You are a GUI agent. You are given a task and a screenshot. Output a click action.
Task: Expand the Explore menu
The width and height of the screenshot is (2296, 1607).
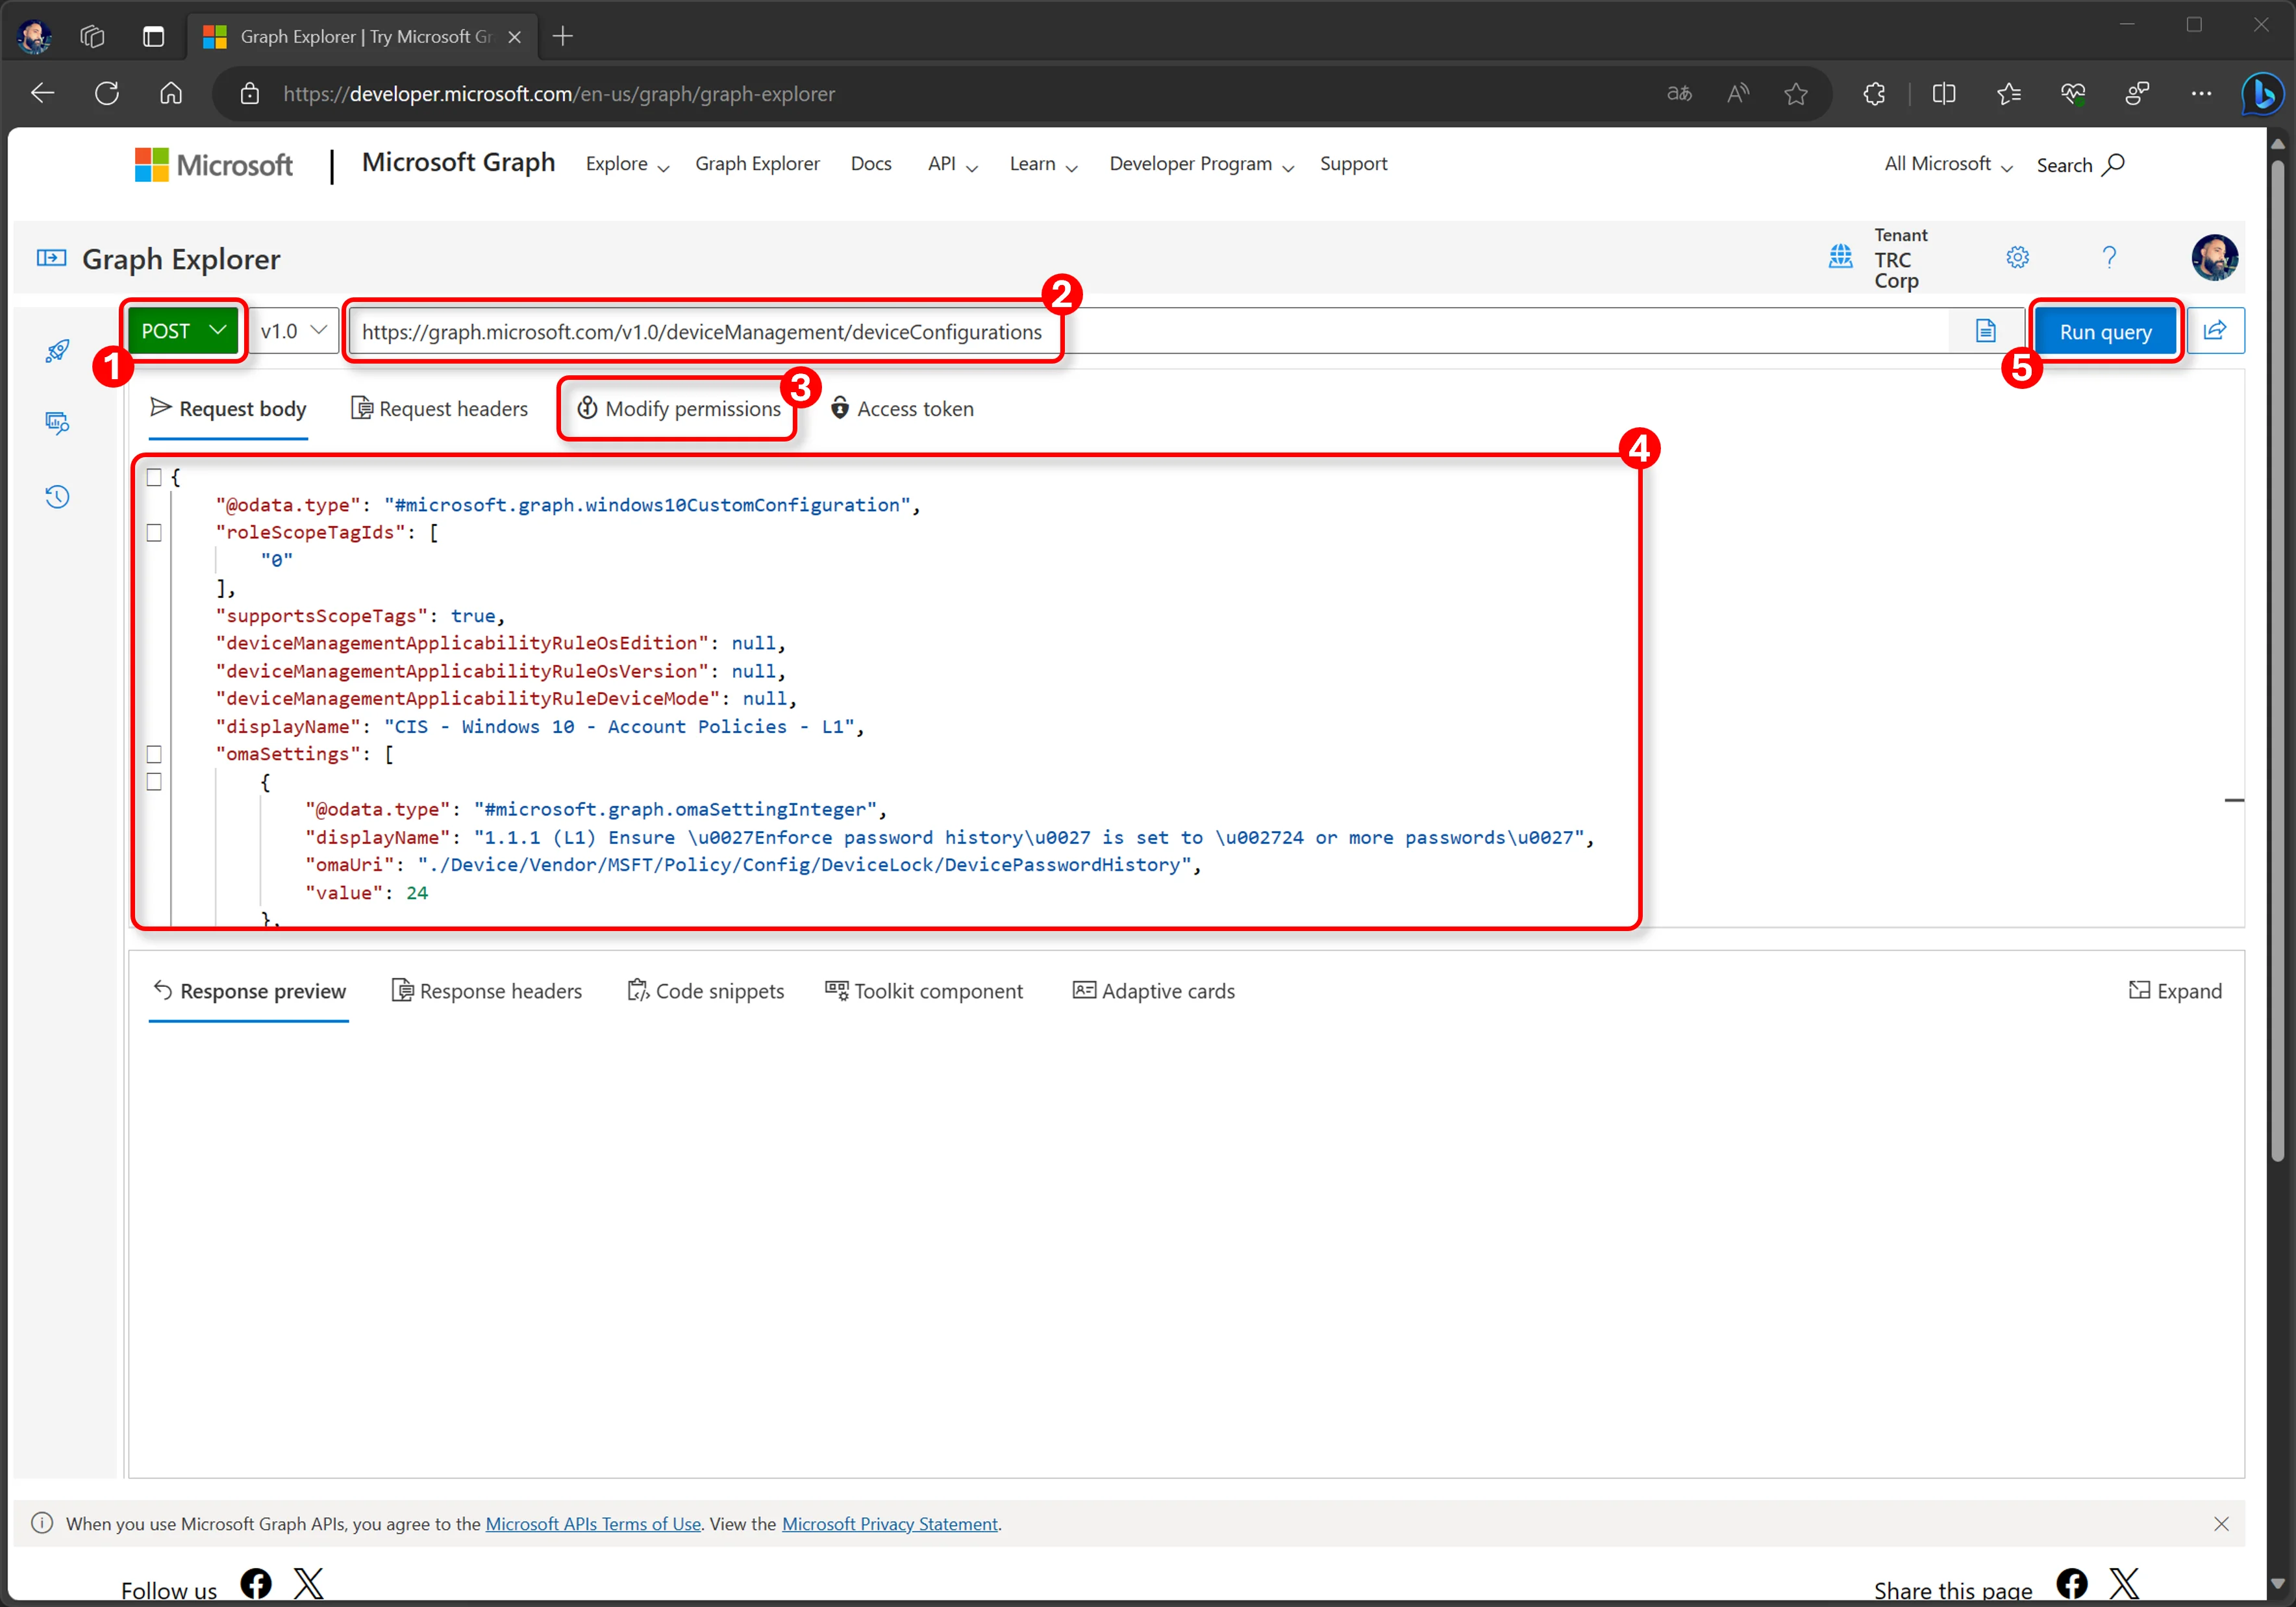coord(627,164)
